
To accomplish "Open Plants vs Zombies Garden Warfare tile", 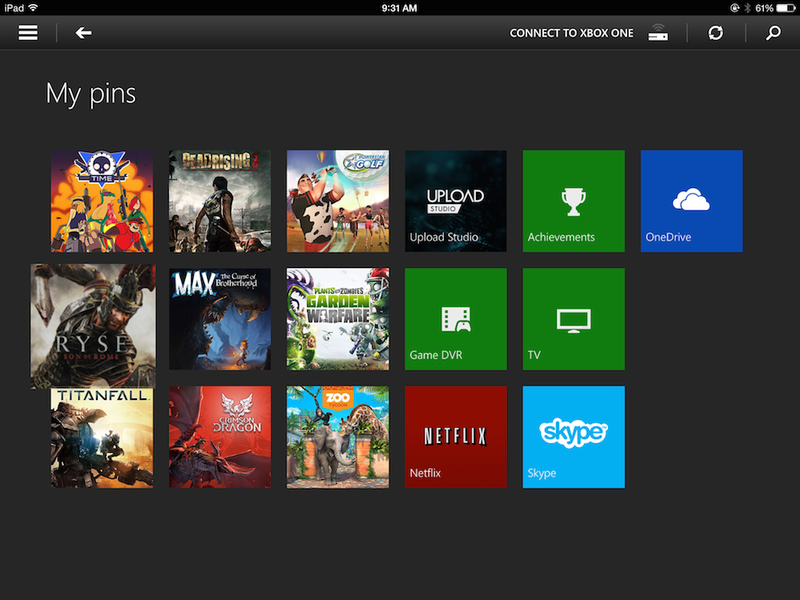I will (x=338, y=319).
